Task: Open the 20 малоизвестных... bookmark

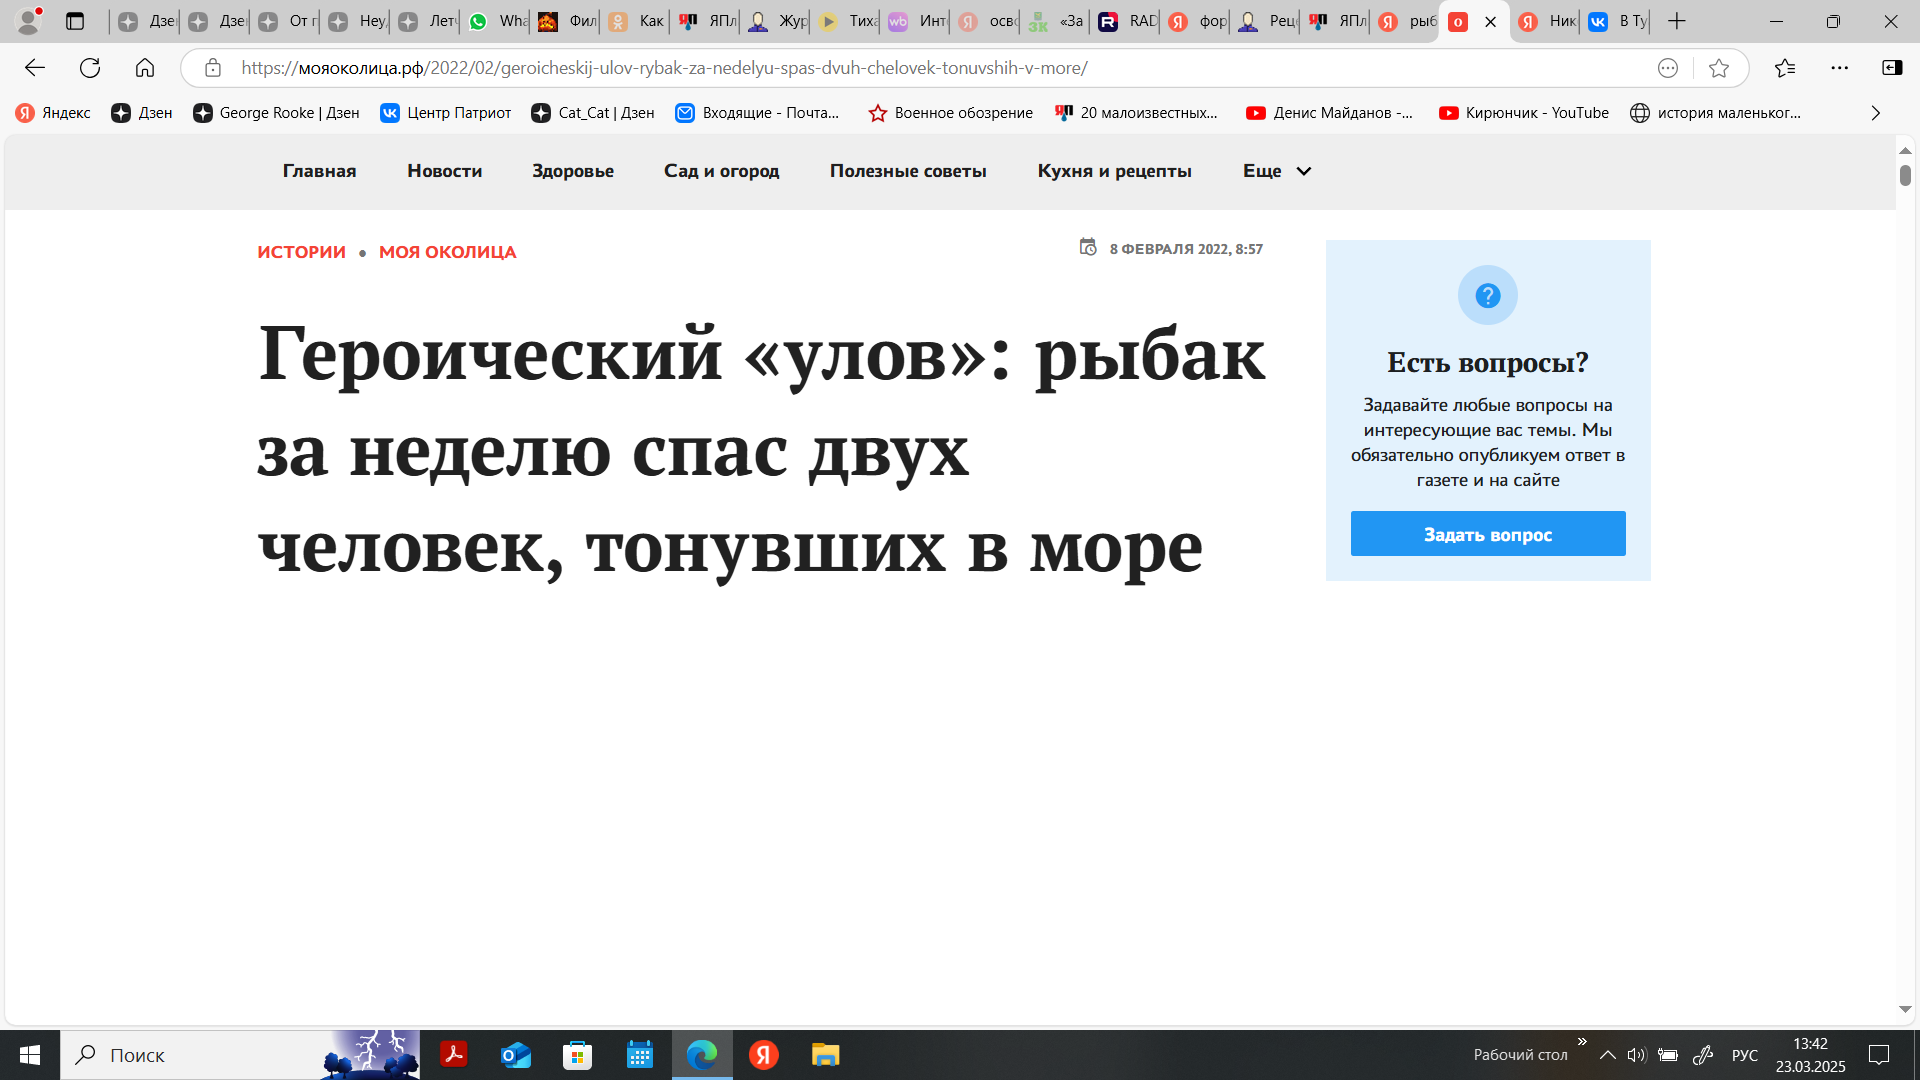Action: (1137, 113)
